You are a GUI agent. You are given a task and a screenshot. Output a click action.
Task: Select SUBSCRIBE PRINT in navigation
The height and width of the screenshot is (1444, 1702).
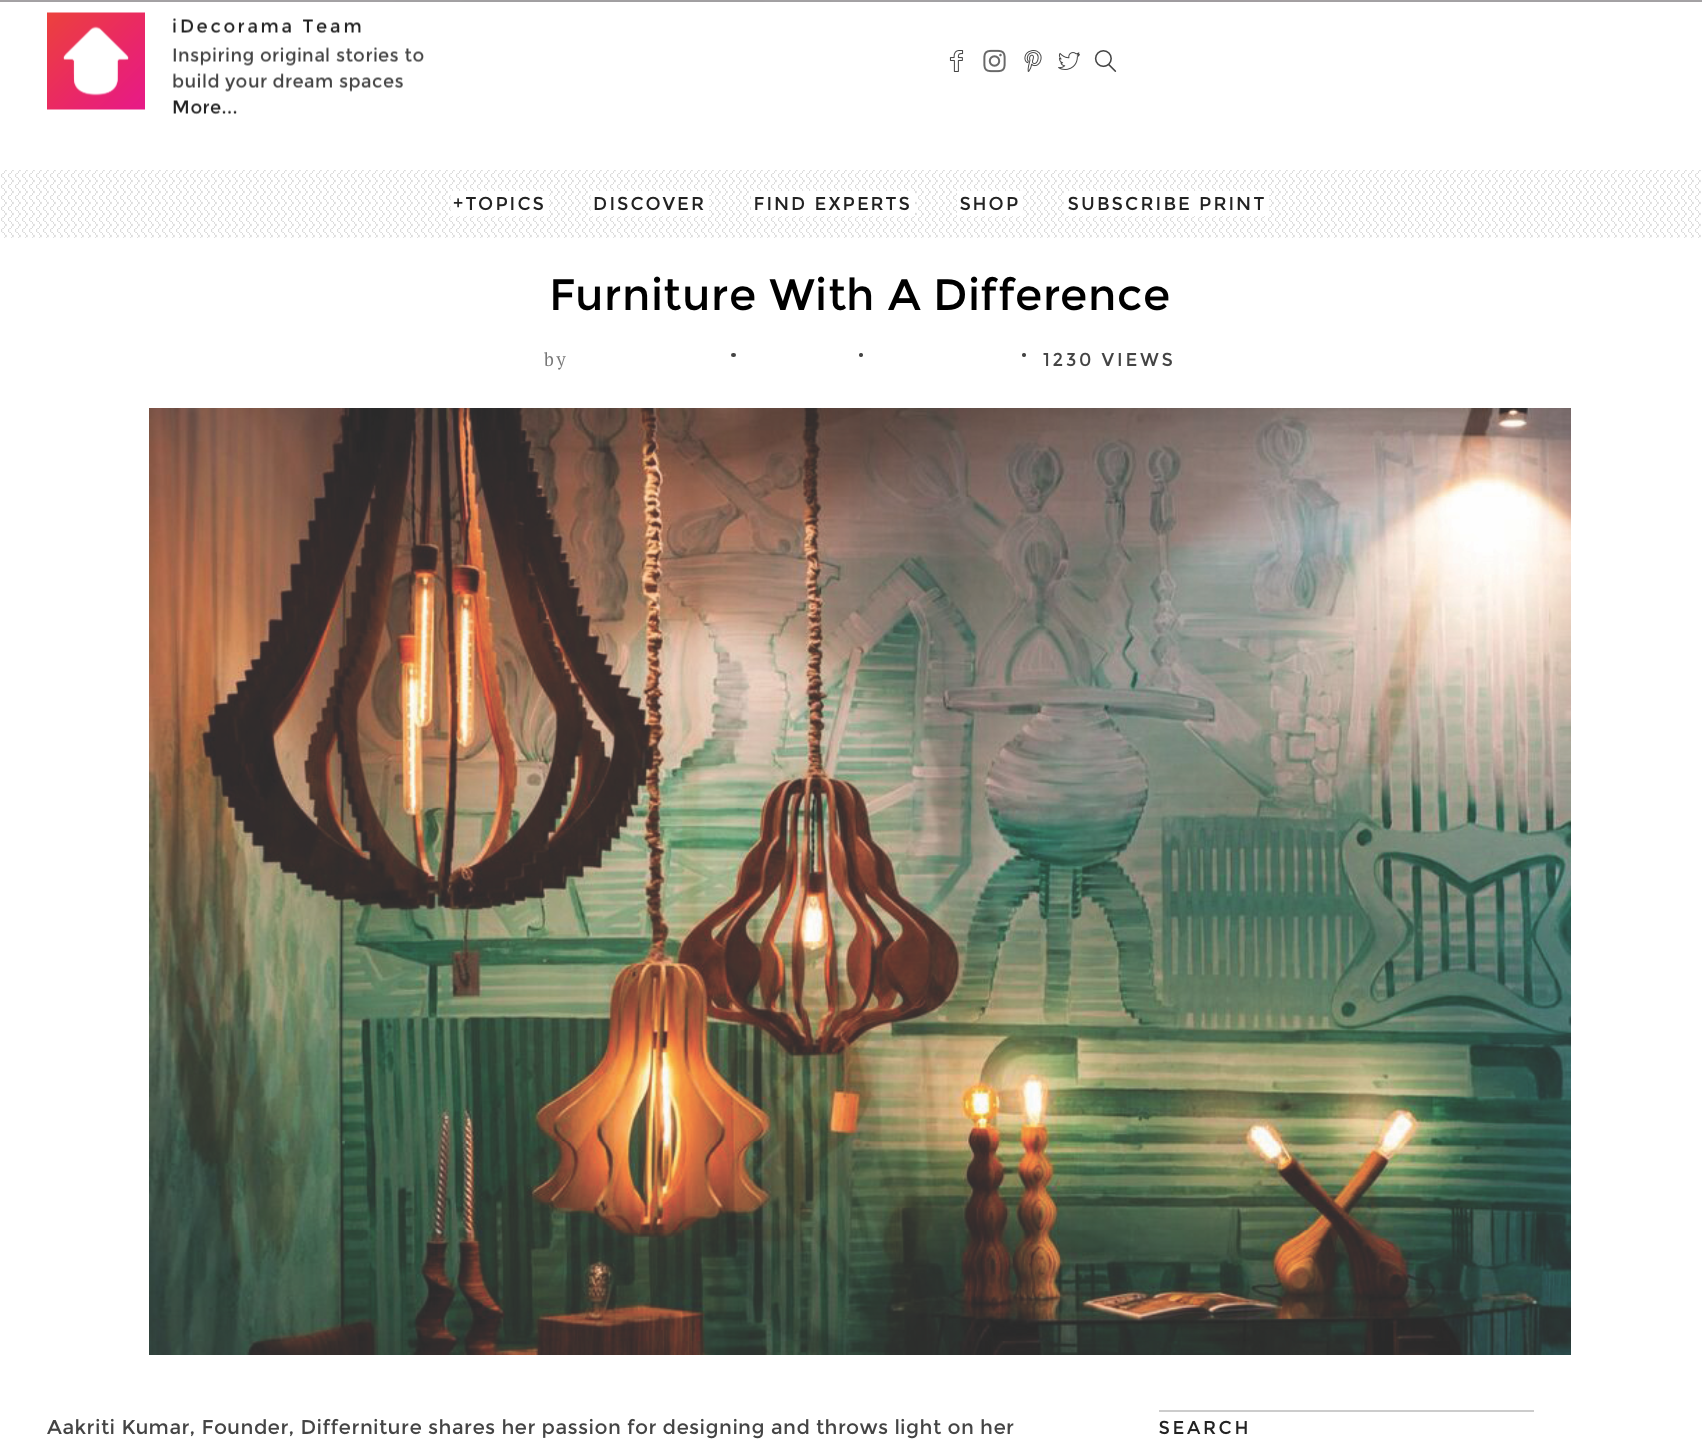pyautogui.click(x=1166, y=204)
